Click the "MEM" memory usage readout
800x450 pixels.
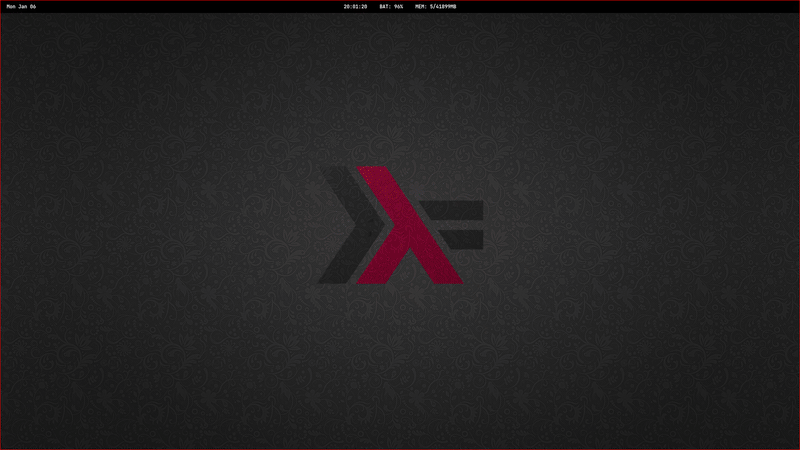(435, 7)
